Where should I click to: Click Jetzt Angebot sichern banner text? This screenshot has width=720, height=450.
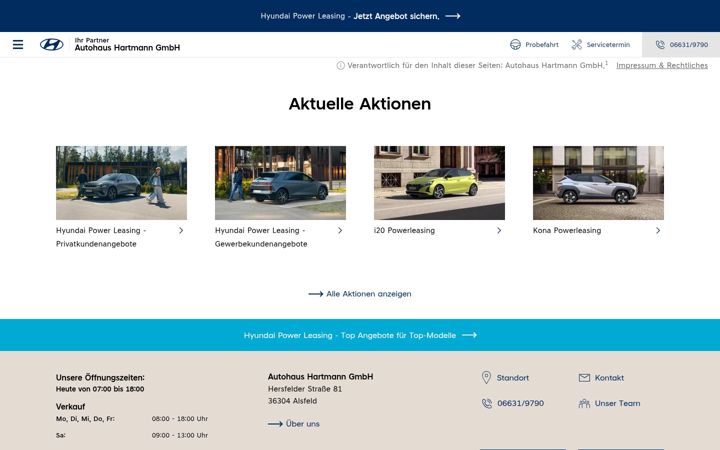pos(396,16)
